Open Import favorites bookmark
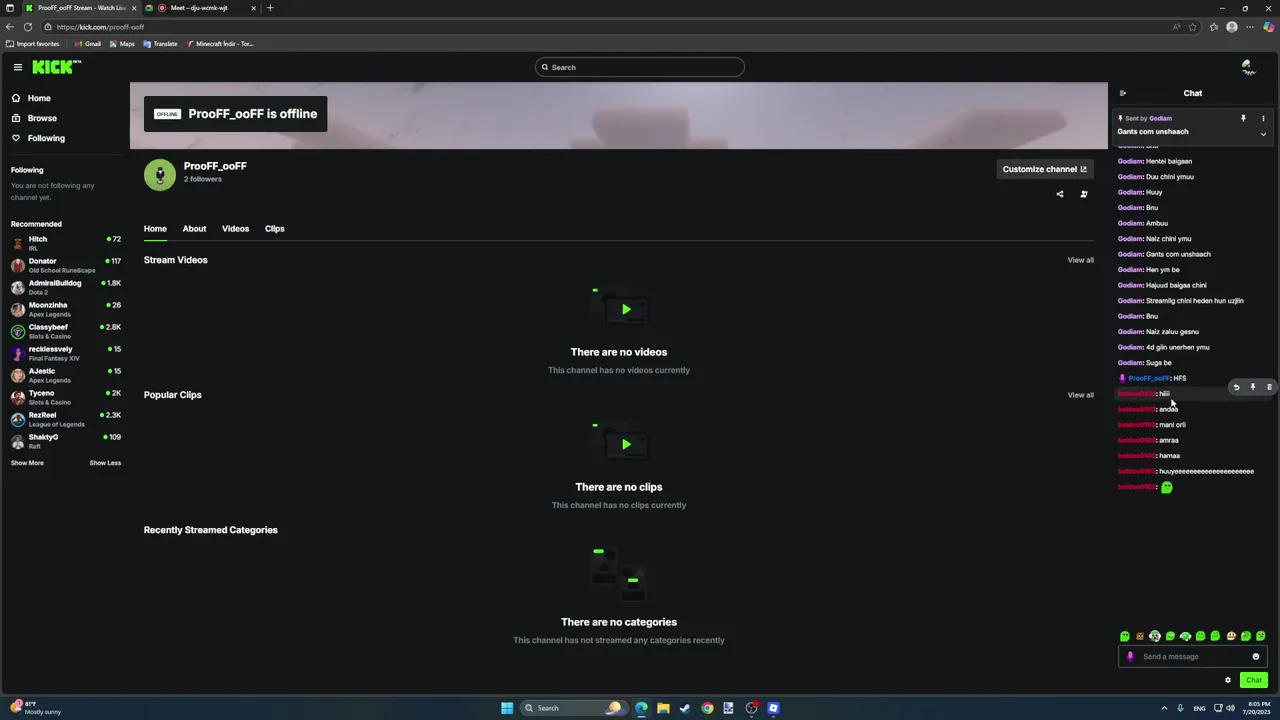This screenshot has width=1280, height=720. pos(33,44)
